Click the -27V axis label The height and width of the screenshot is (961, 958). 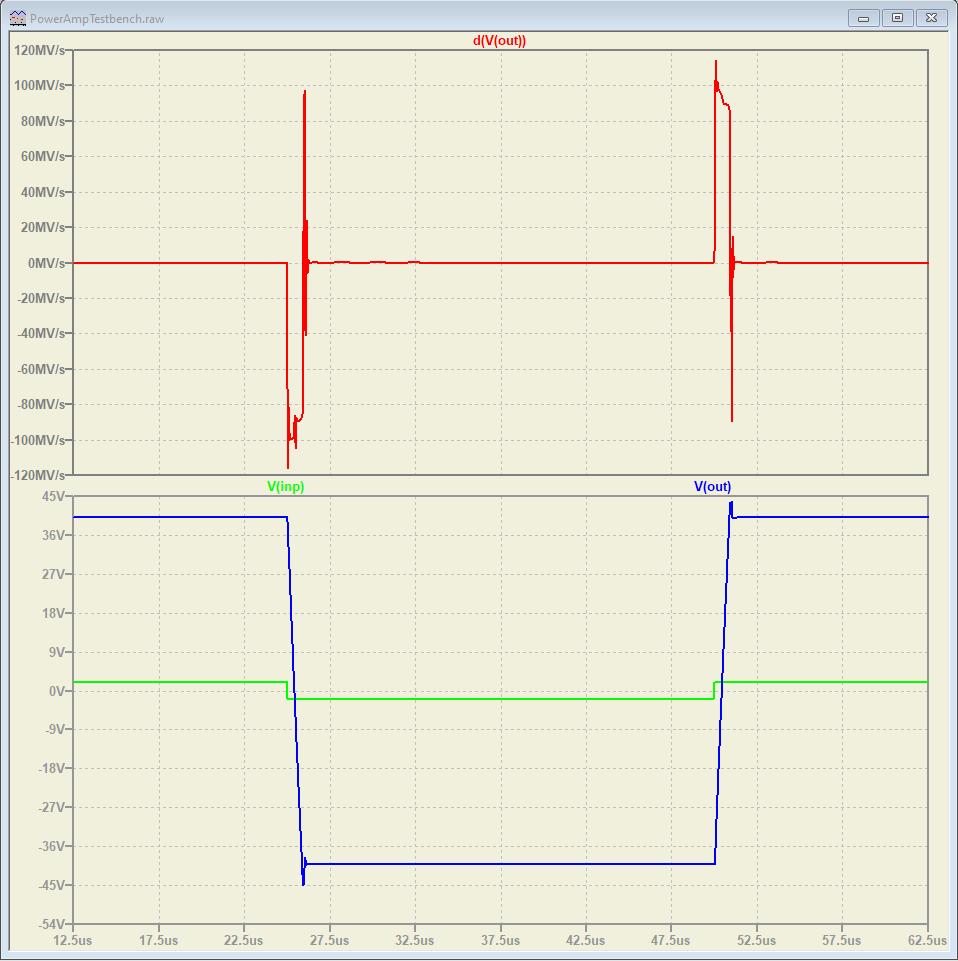[x=51, y=807]
